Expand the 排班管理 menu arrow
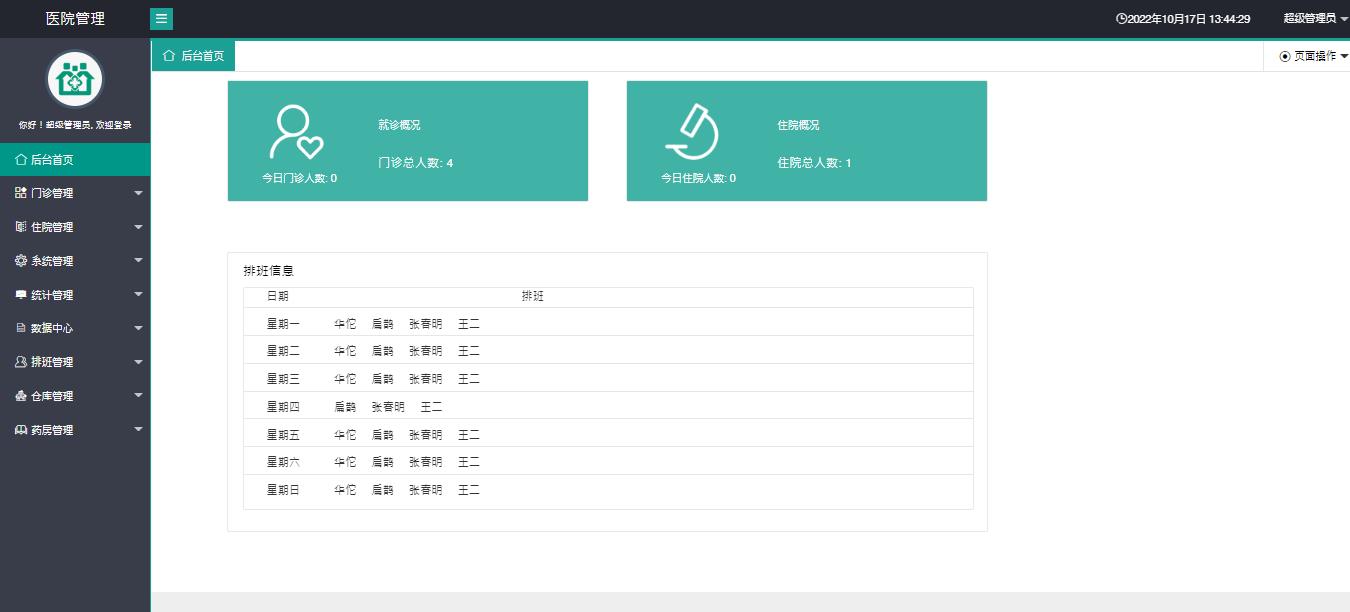 click(139, 362)
